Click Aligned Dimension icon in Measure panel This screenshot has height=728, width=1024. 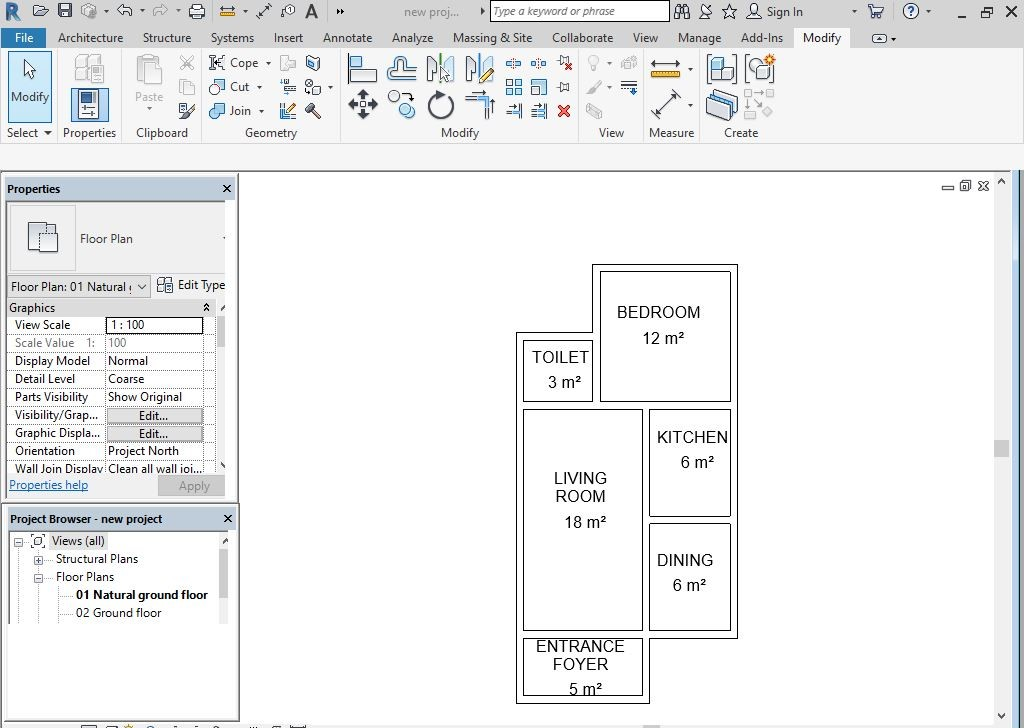point(665,104)
